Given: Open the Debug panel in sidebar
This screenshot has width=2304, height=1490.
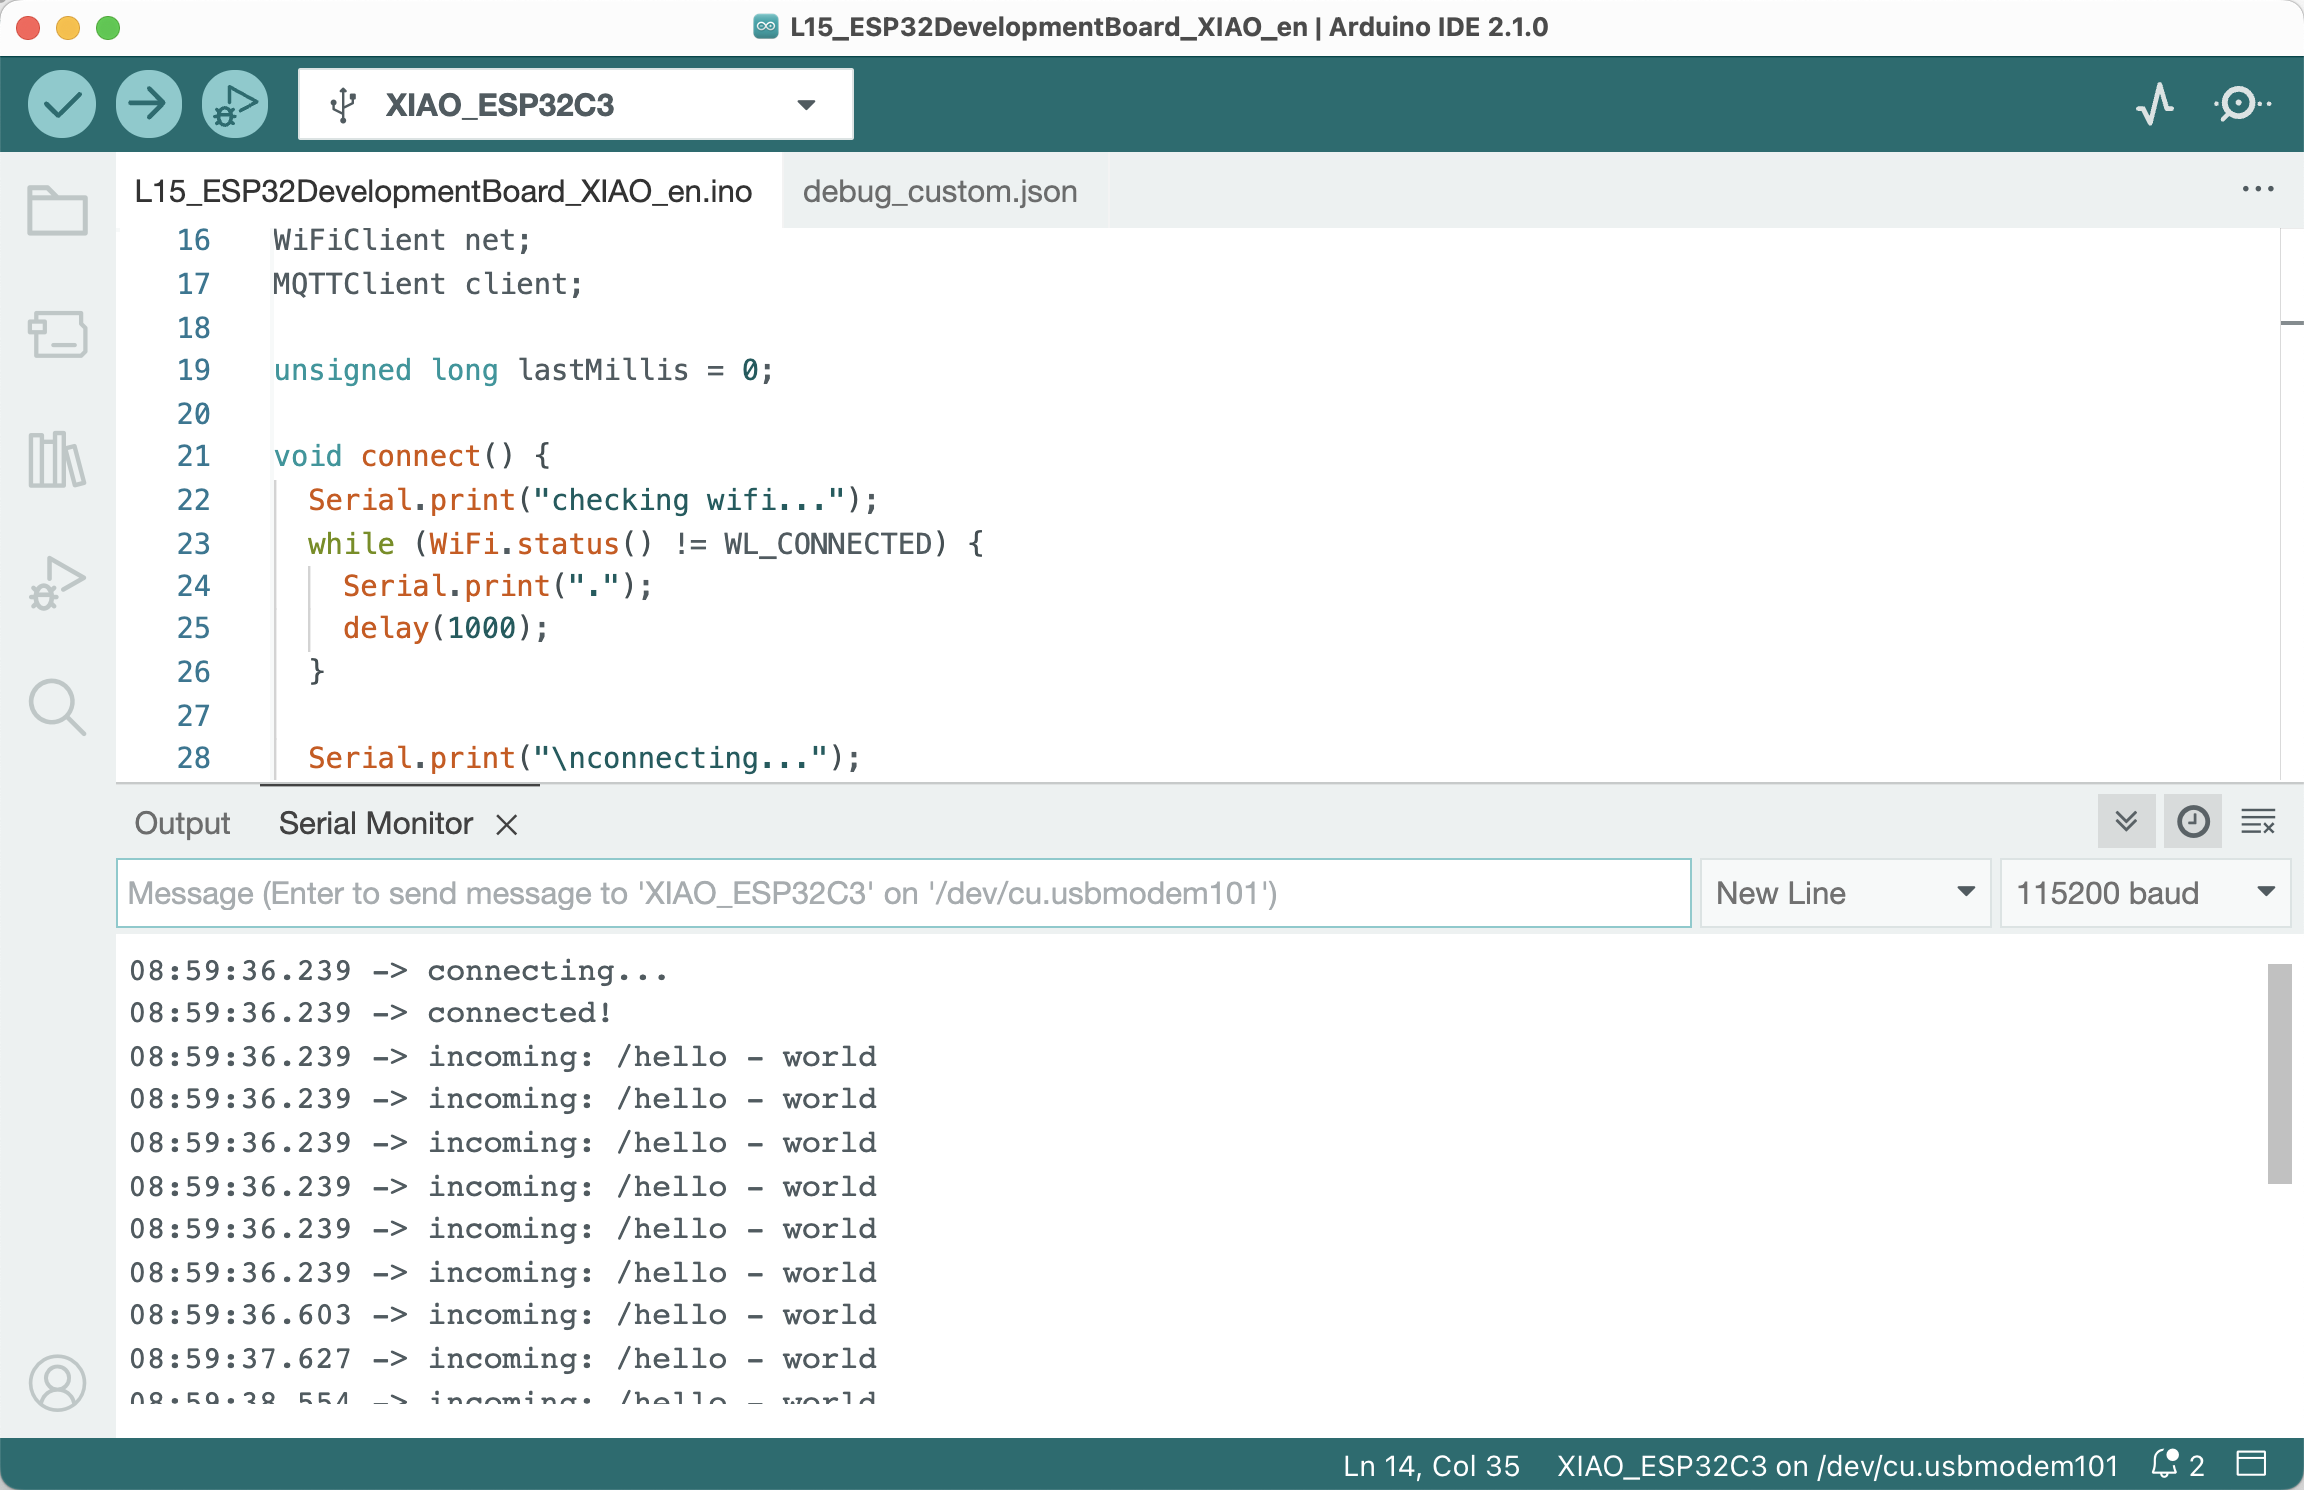Looking at the screenshot, I should [58, 584].
